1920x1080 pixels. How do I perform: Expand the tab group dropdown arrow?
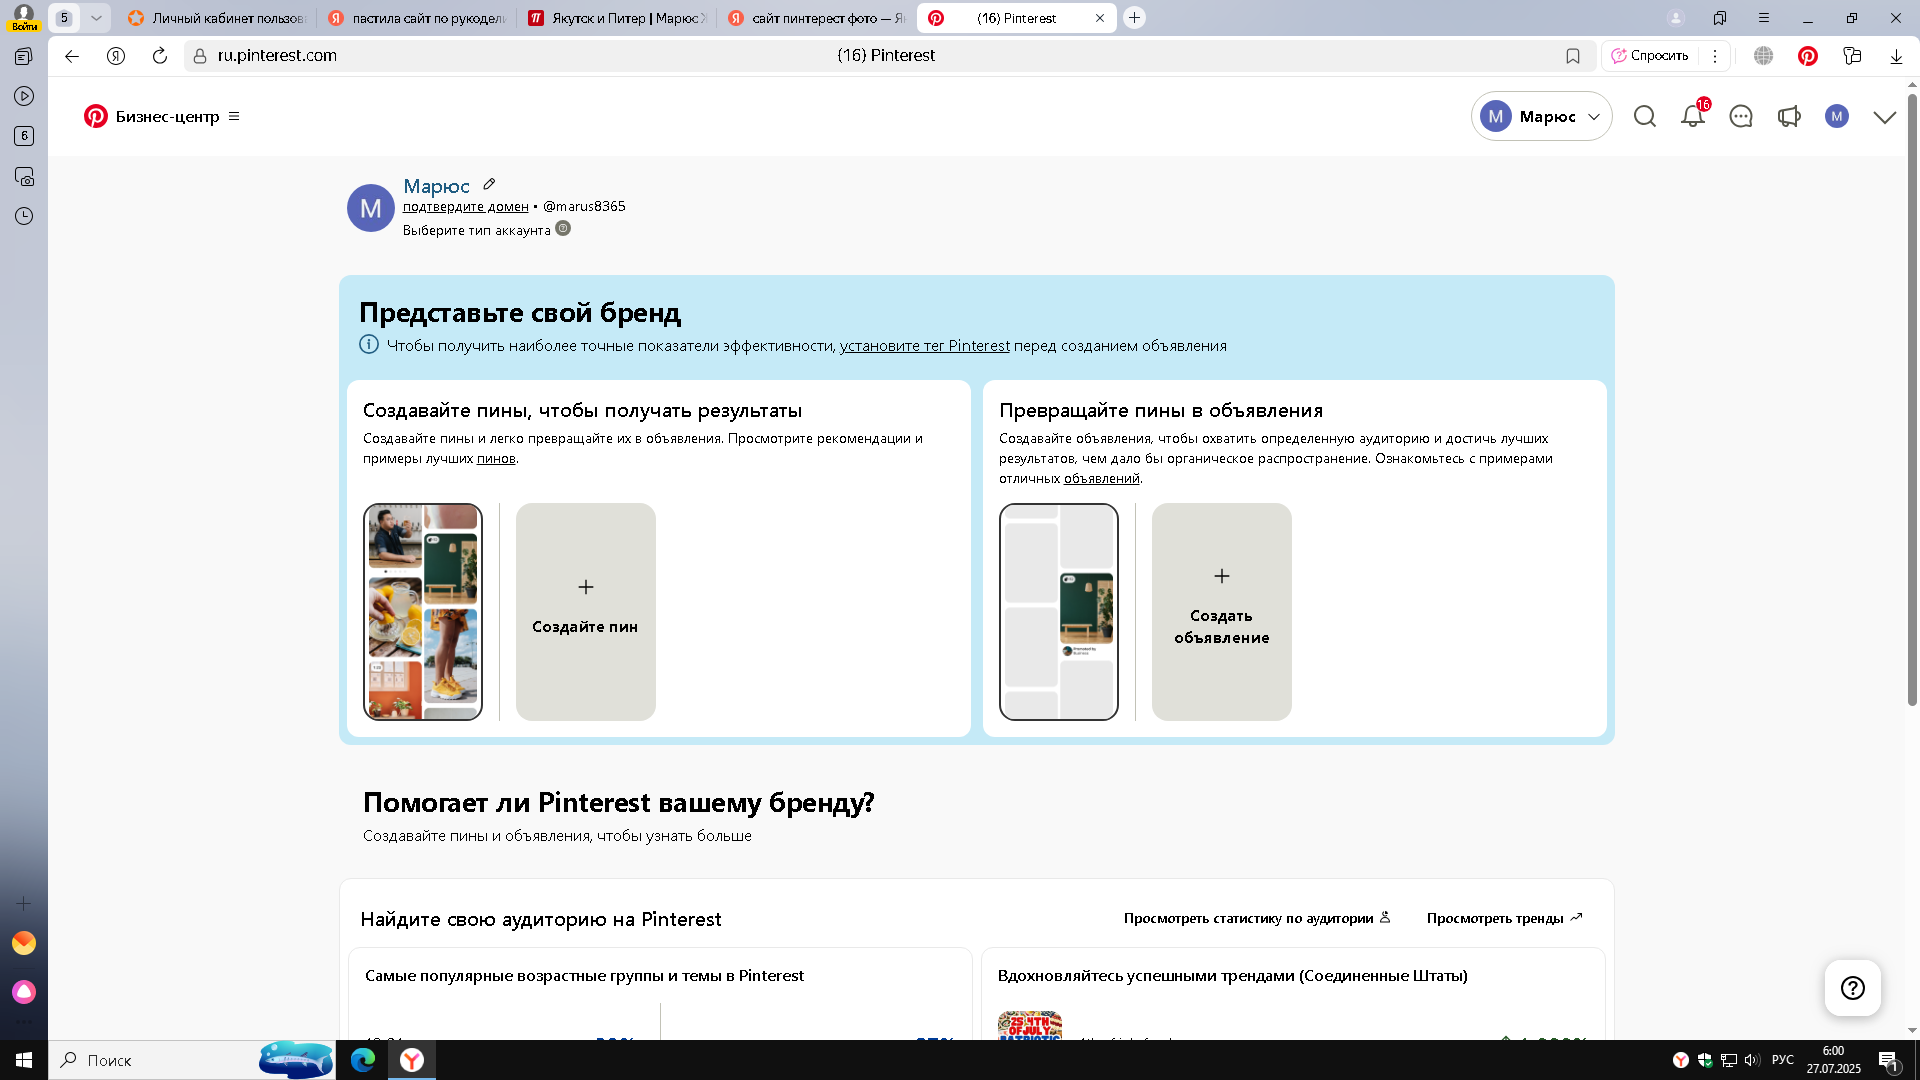(96, 18)
